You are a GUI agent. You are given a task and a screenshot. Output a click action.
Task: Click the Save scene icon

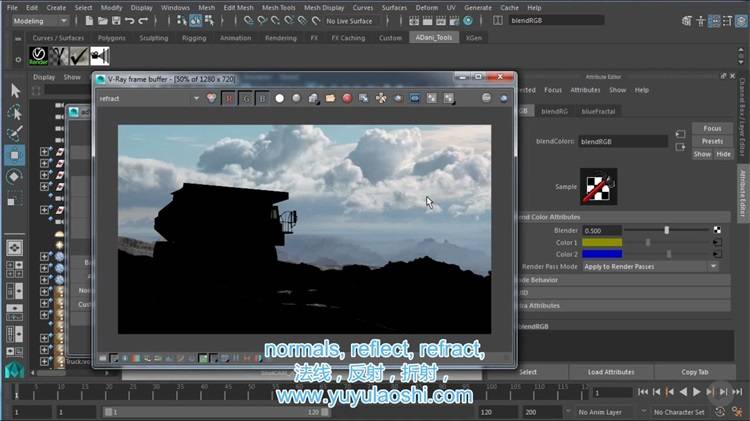click(x=115, y=20)
